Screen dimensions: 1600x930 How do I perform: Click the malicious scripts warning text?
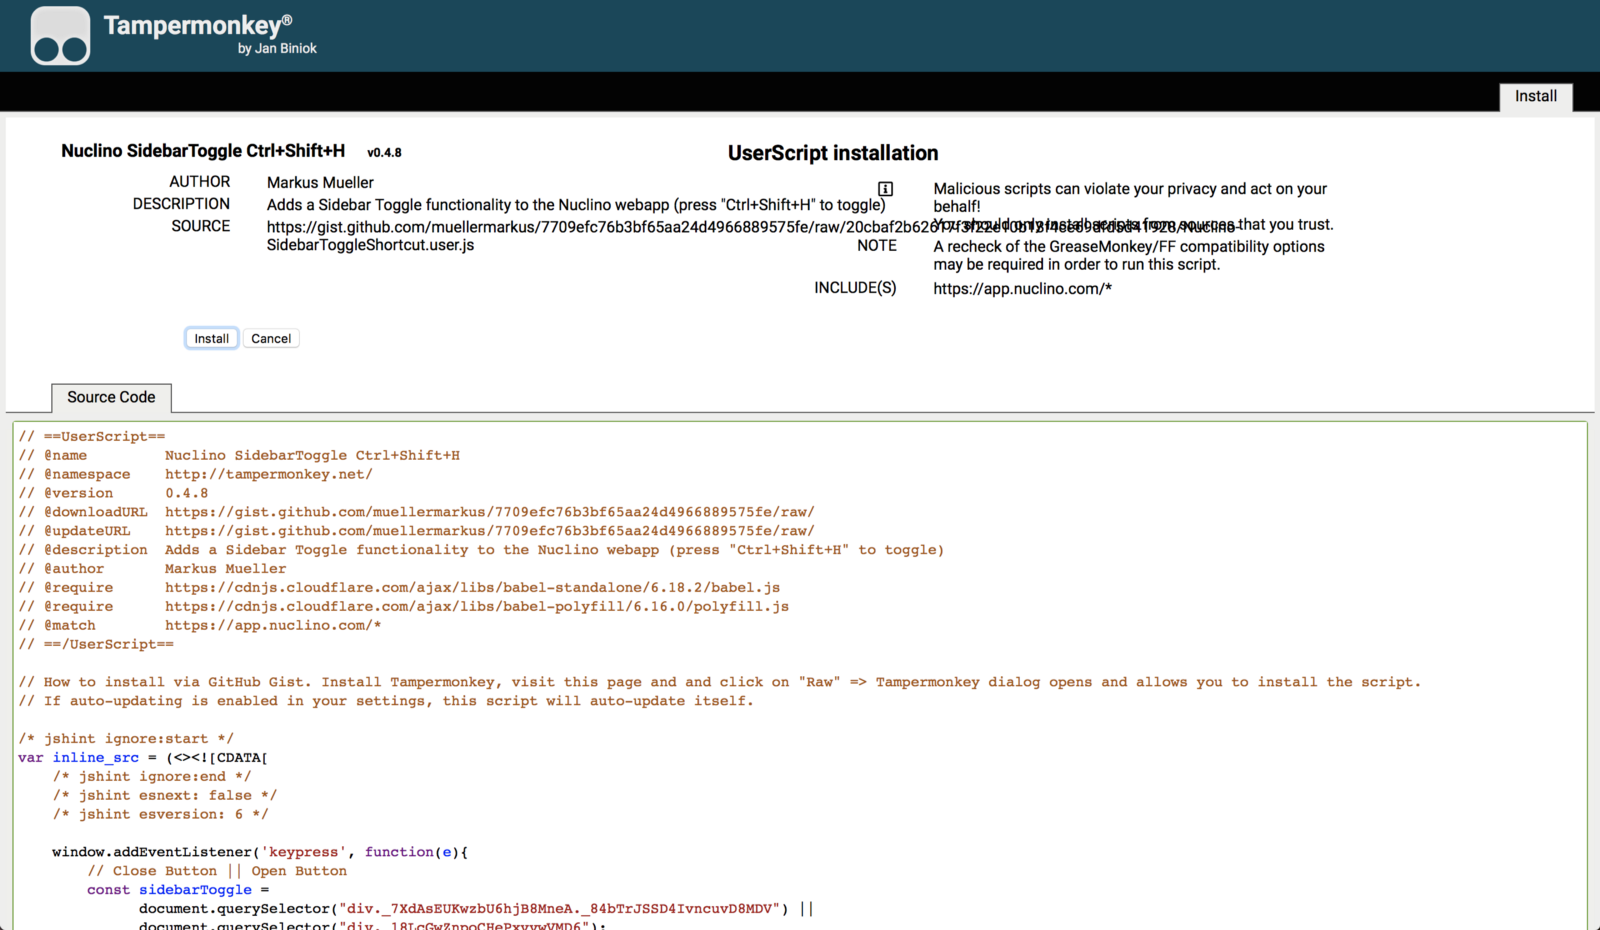[1130, 198]
